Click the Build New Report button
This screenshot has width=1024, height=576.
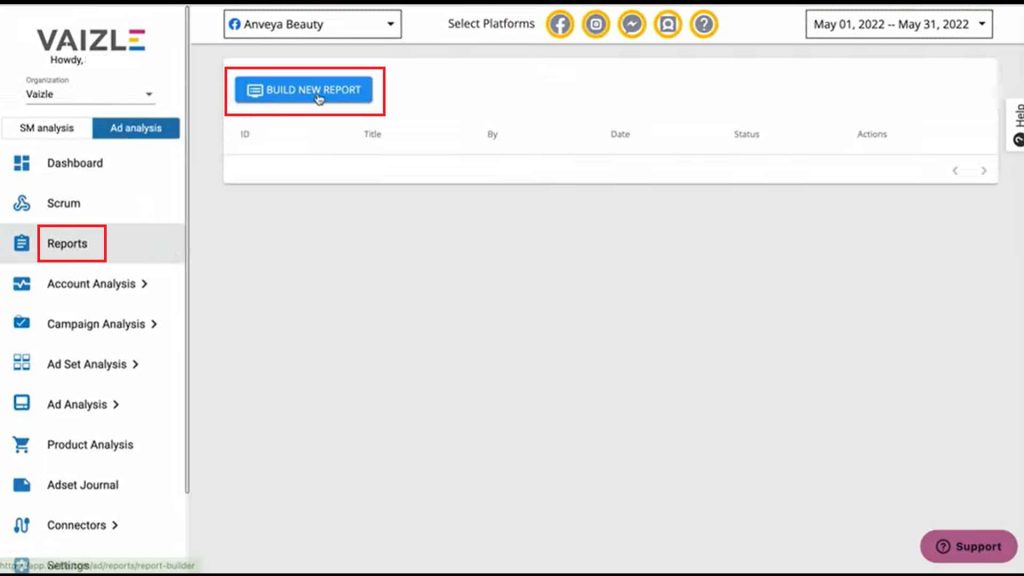point(304,90)
